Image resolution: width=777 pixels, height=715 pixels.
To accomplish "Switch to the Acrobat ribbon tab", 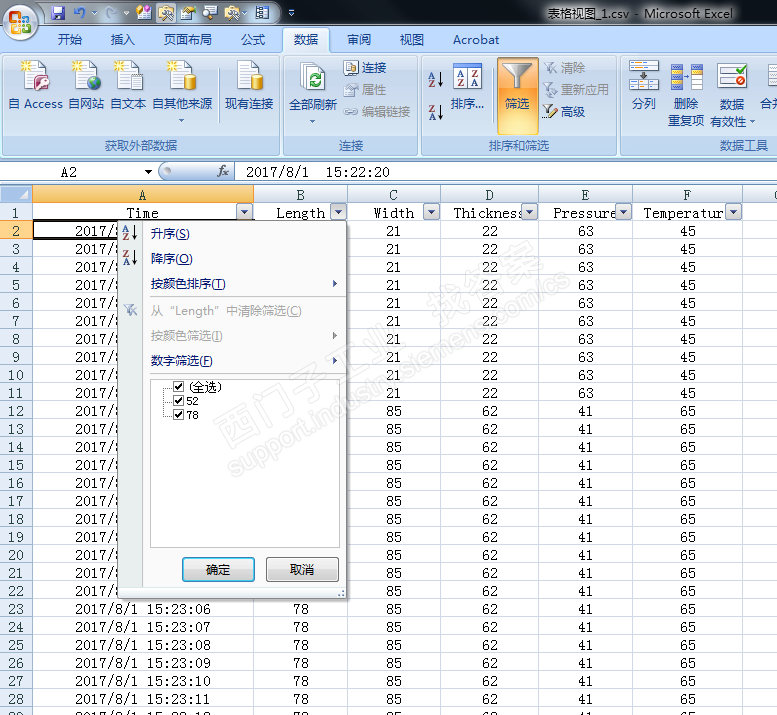I will 476,40.
